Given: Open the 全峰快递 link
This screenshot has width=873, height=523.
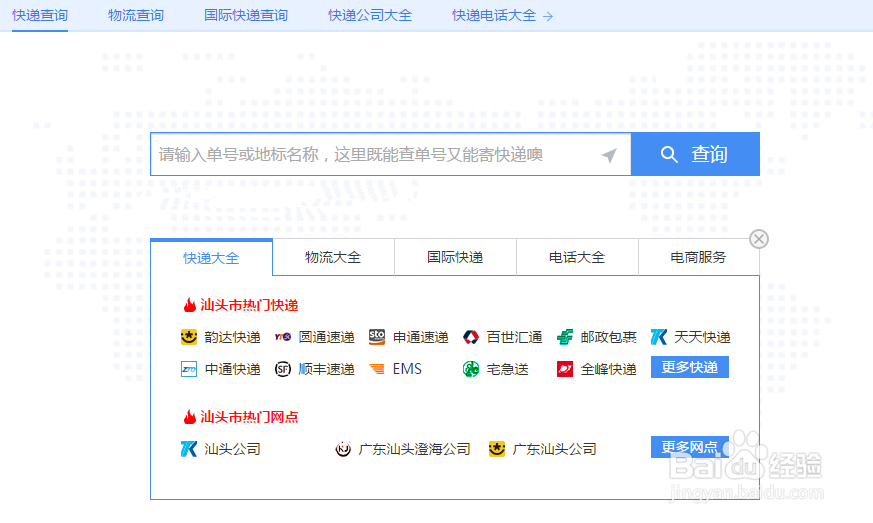Looking at the screenshot, I should tap(609, 369).
